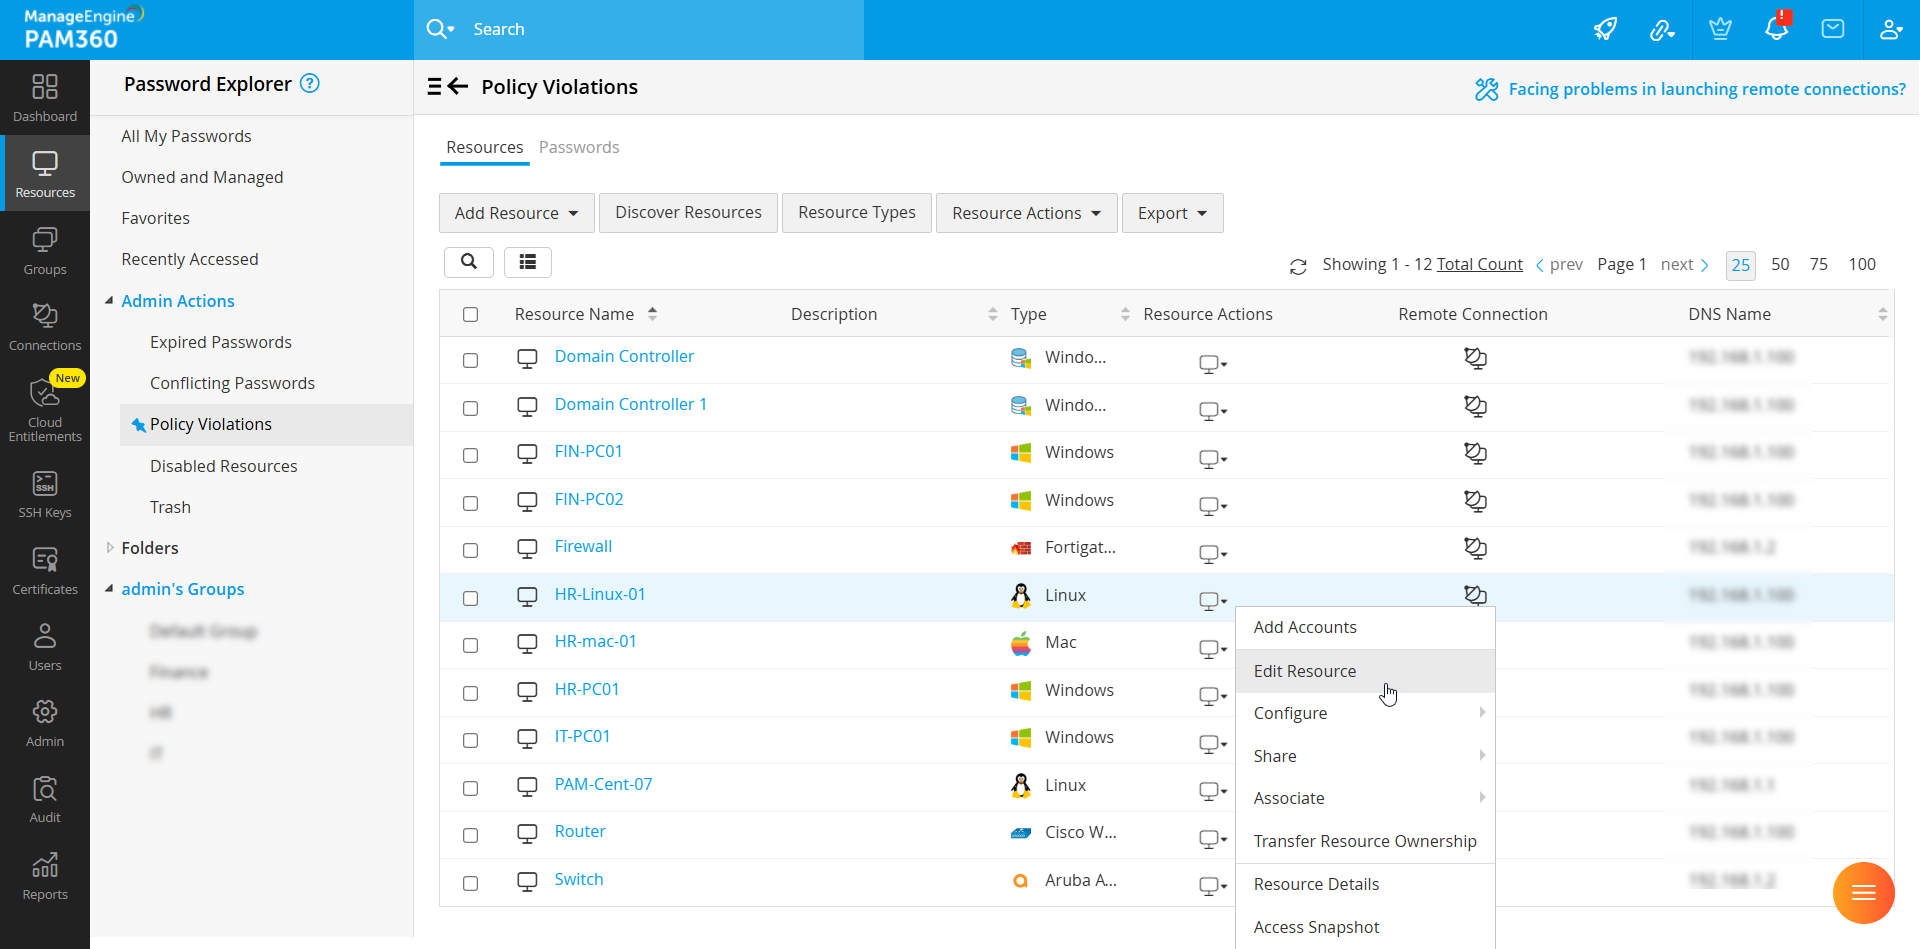Open the PAM-Cent-07 resource link
This screenshot has height=949, width=1920.
(x=603, y=784)
